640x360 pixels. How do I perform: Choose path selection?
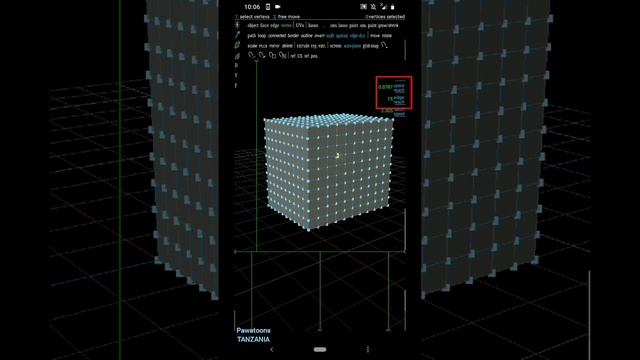coord(251,36)
